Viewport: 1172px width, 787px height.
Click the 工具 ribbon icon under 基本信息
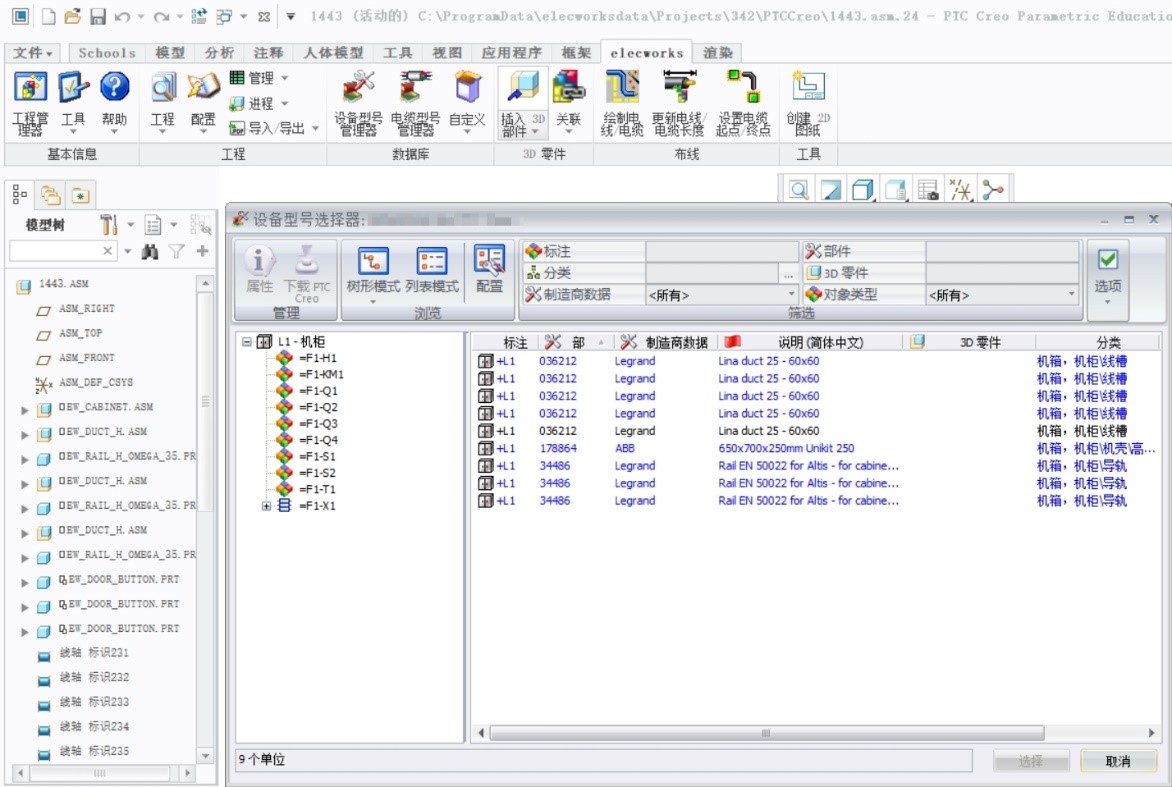point(73,102)
